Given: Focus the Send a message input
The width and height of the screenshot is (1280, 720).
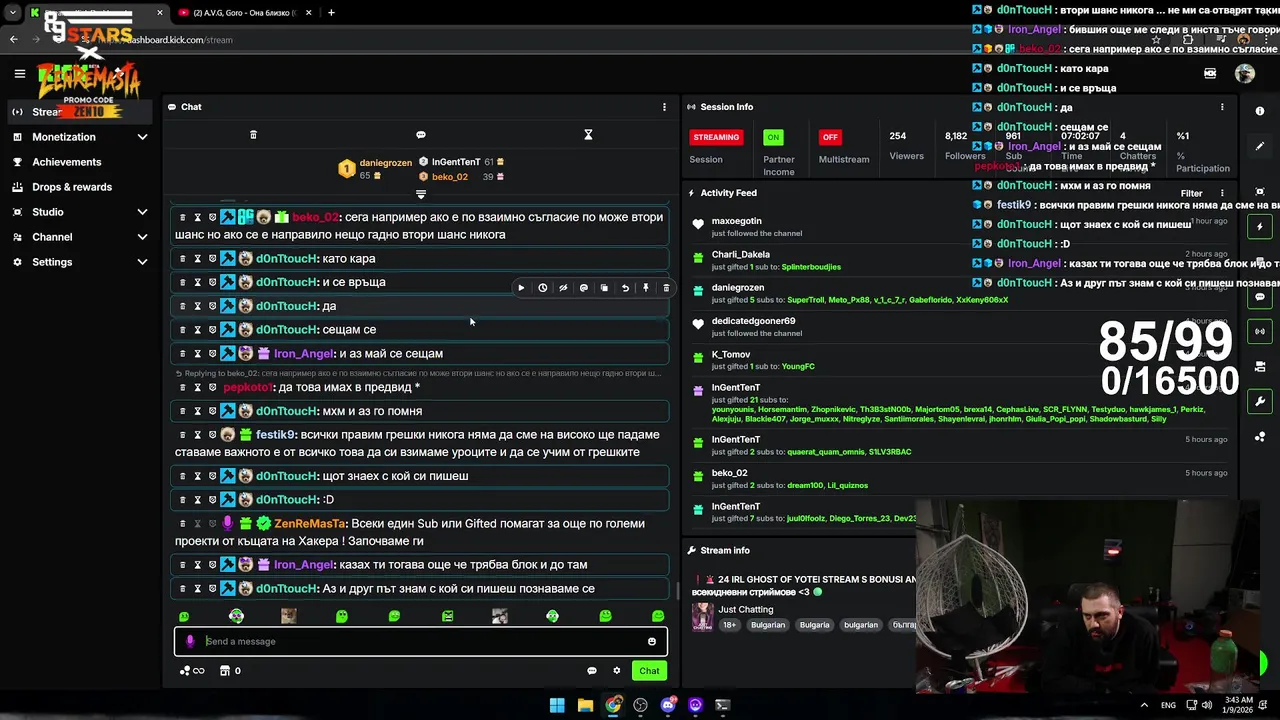Looking at the screenshot, I should (x=421, y=642).
